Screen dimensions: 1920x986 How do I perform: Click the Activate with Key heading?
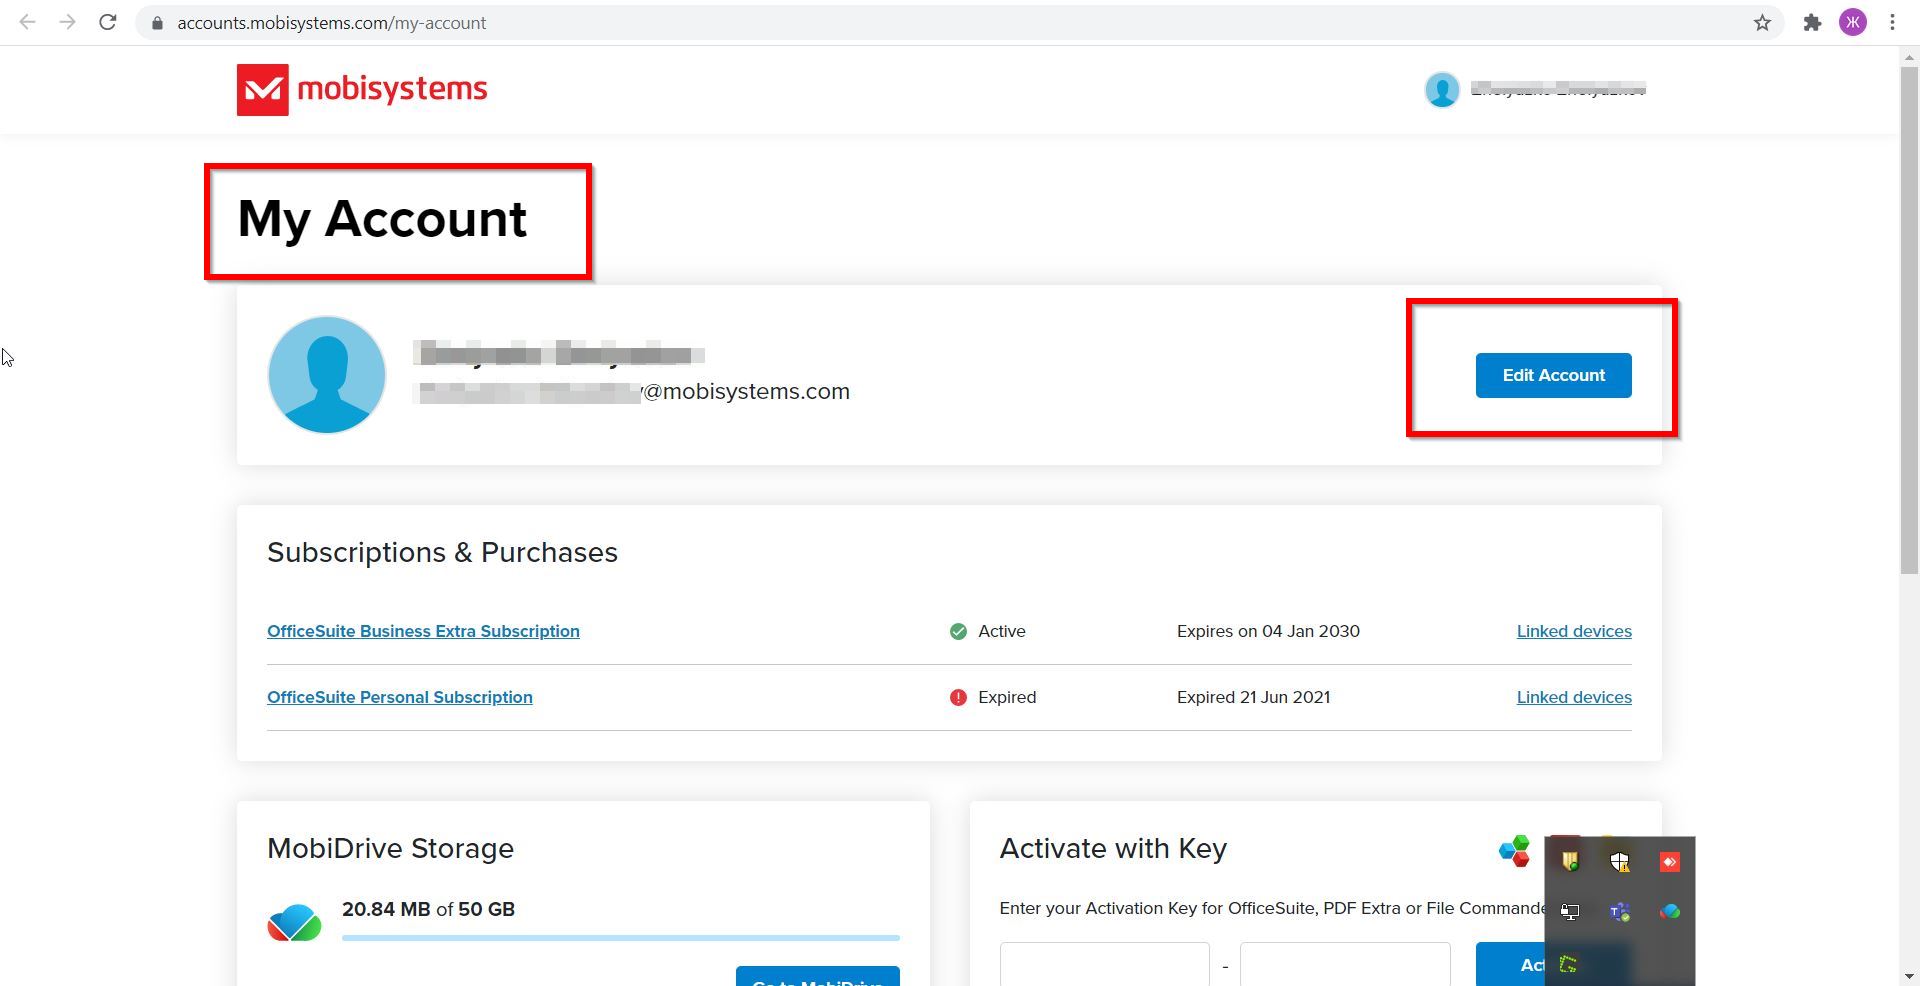(x=1113, y=848)
